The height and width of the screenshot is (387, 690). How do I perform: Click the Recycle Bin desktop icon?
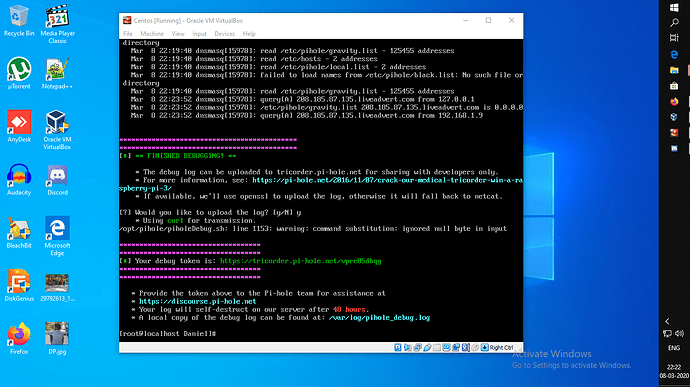coord(19,20)
